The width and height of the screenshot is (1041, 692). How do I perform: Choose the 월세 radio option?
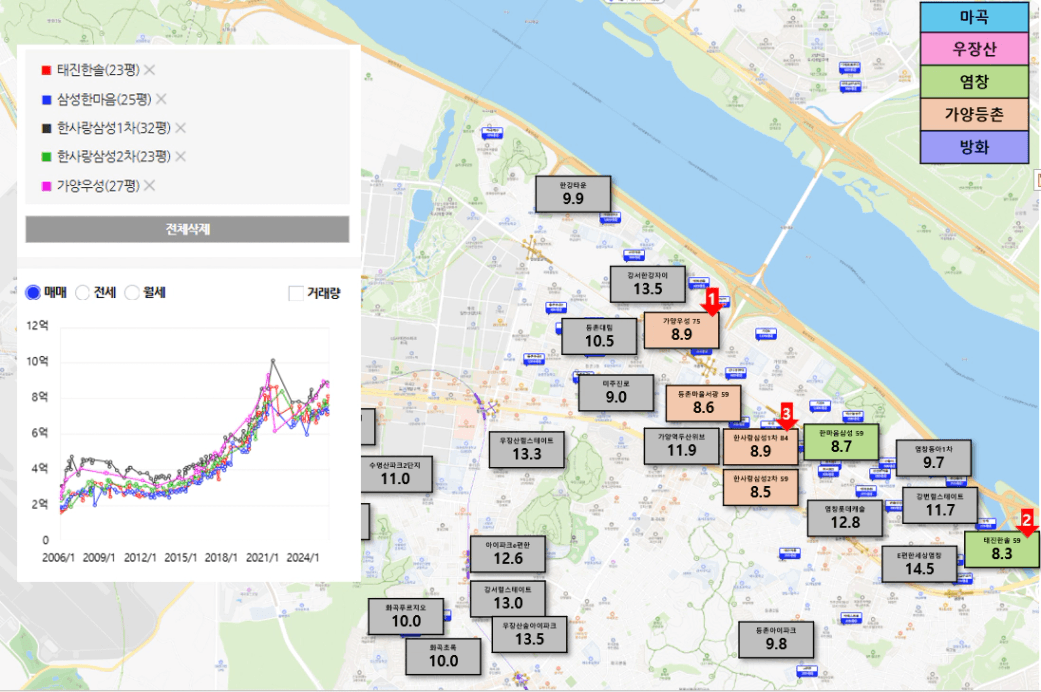pyautogui.click(x=132, y=293)
